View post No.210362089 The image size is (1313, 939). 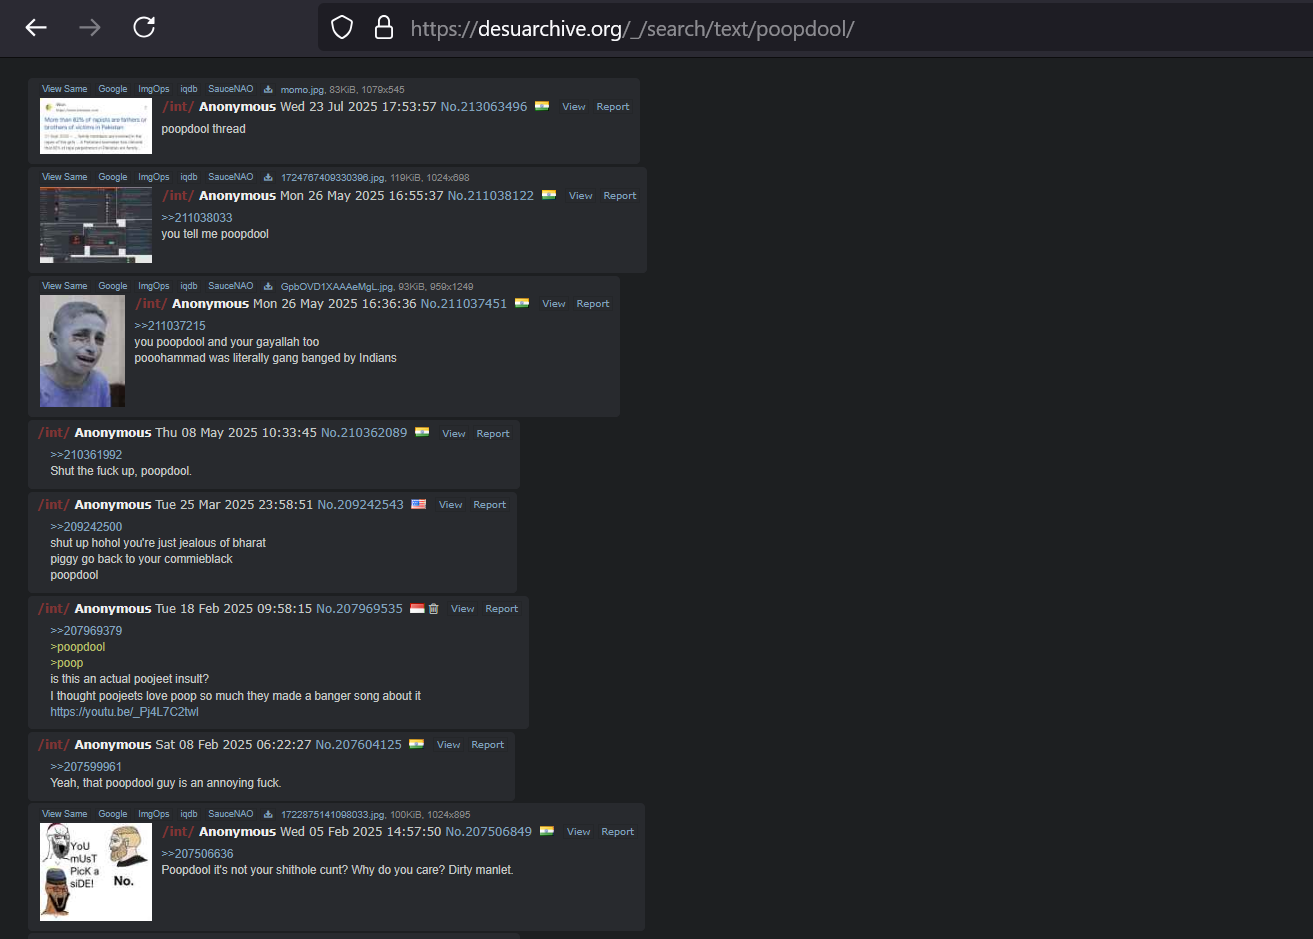454,434
